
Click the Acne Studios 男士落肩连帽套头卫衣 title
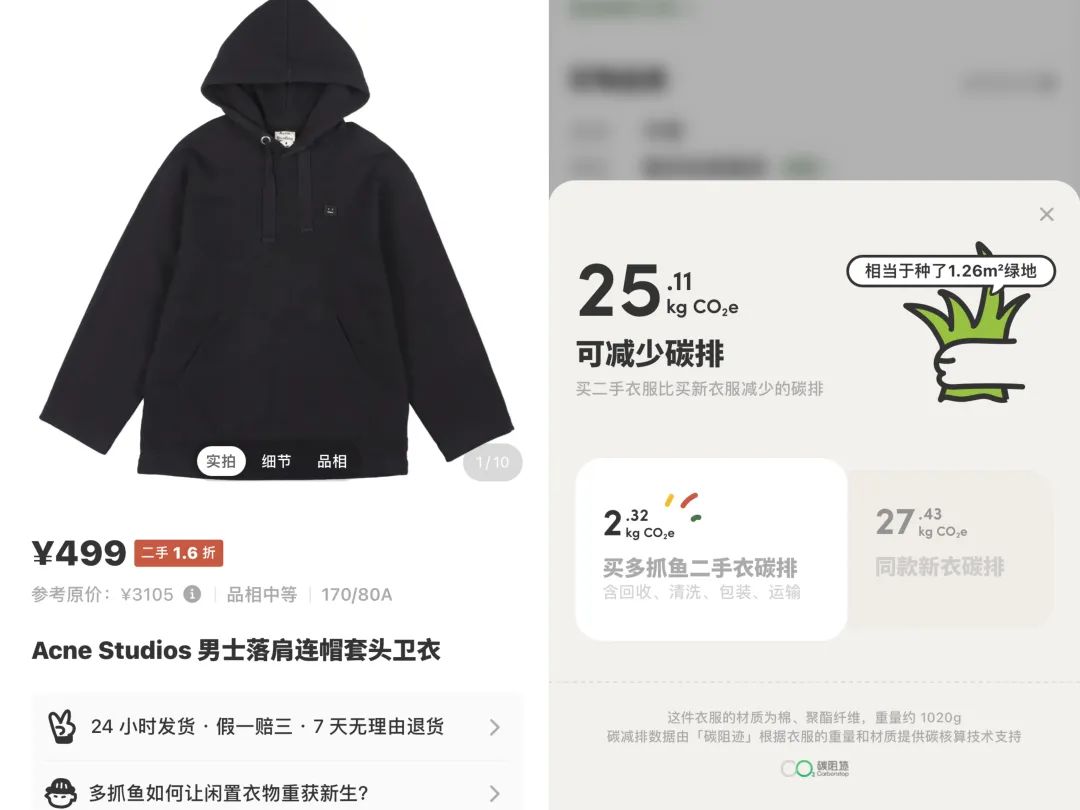pos(236,650)
